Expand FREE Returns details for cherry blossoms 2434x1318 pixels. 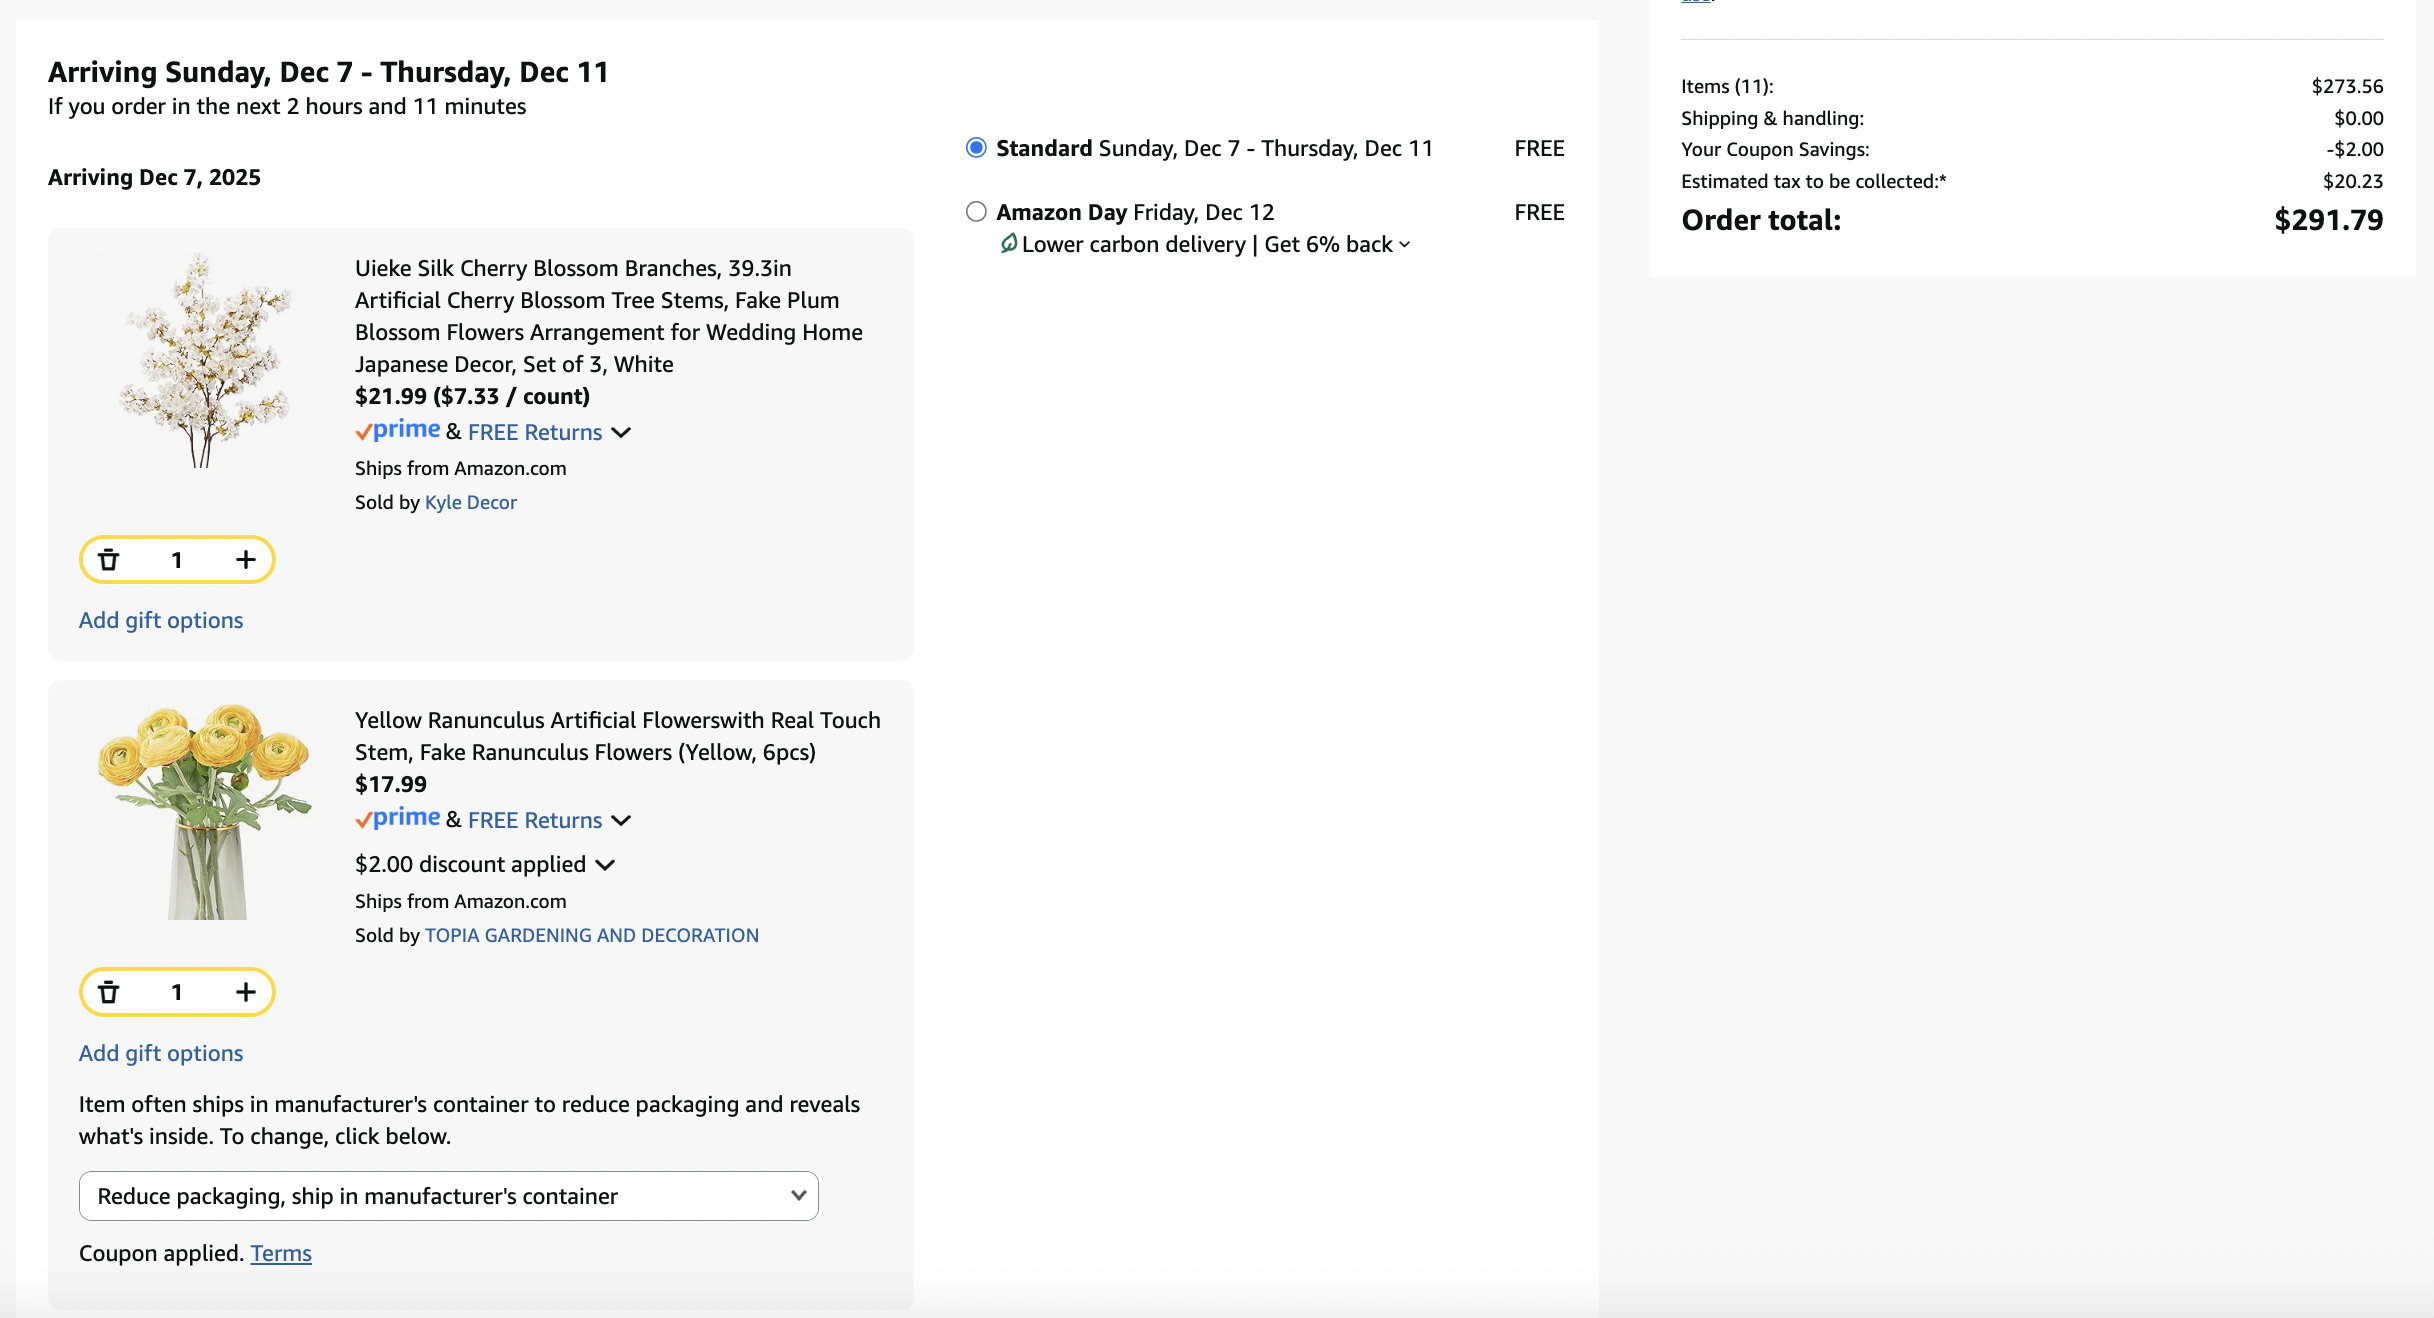621,432
